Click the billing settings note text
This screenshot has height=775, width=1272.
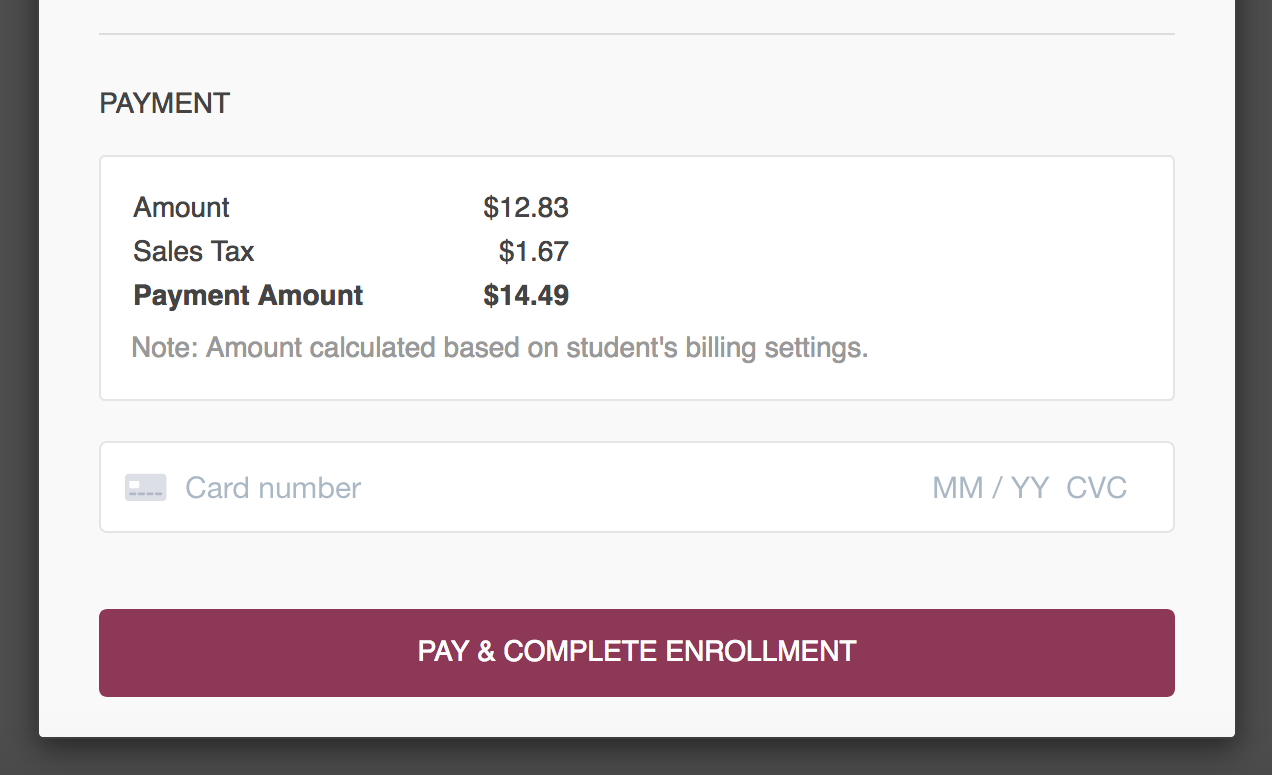(500, 348)
